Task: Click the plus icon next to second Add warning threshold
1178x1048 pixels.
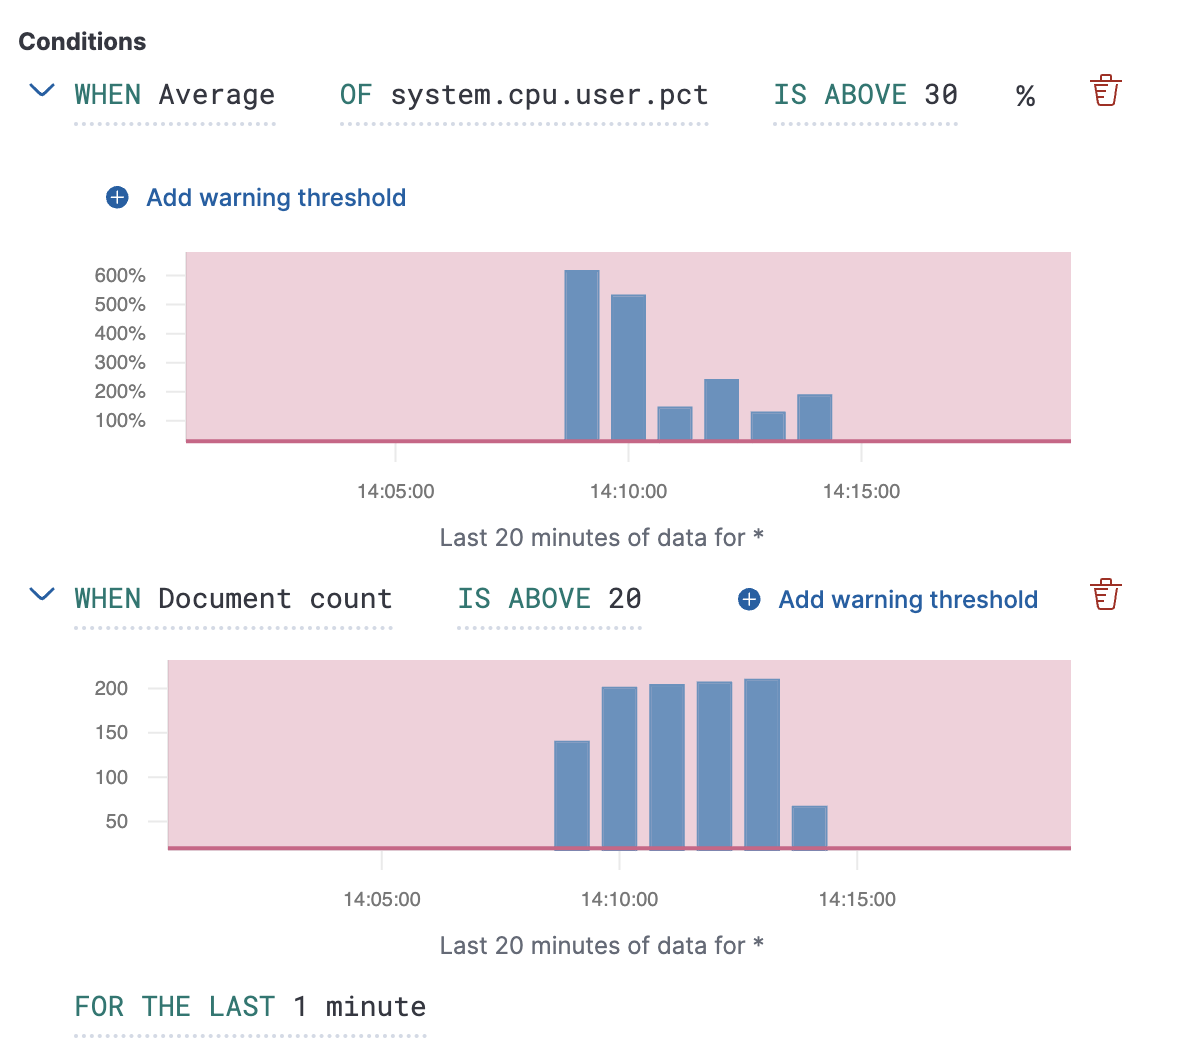Action: coord(749,600)
